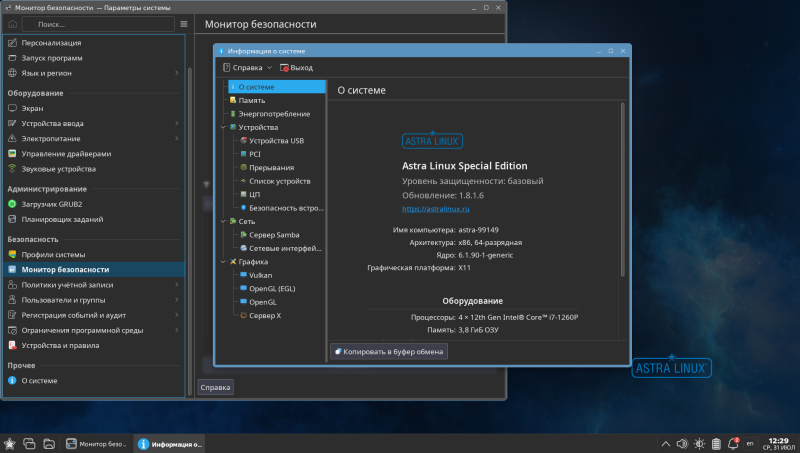
Task: Click the battery icon in tray
Action: (x=716, y=444)
